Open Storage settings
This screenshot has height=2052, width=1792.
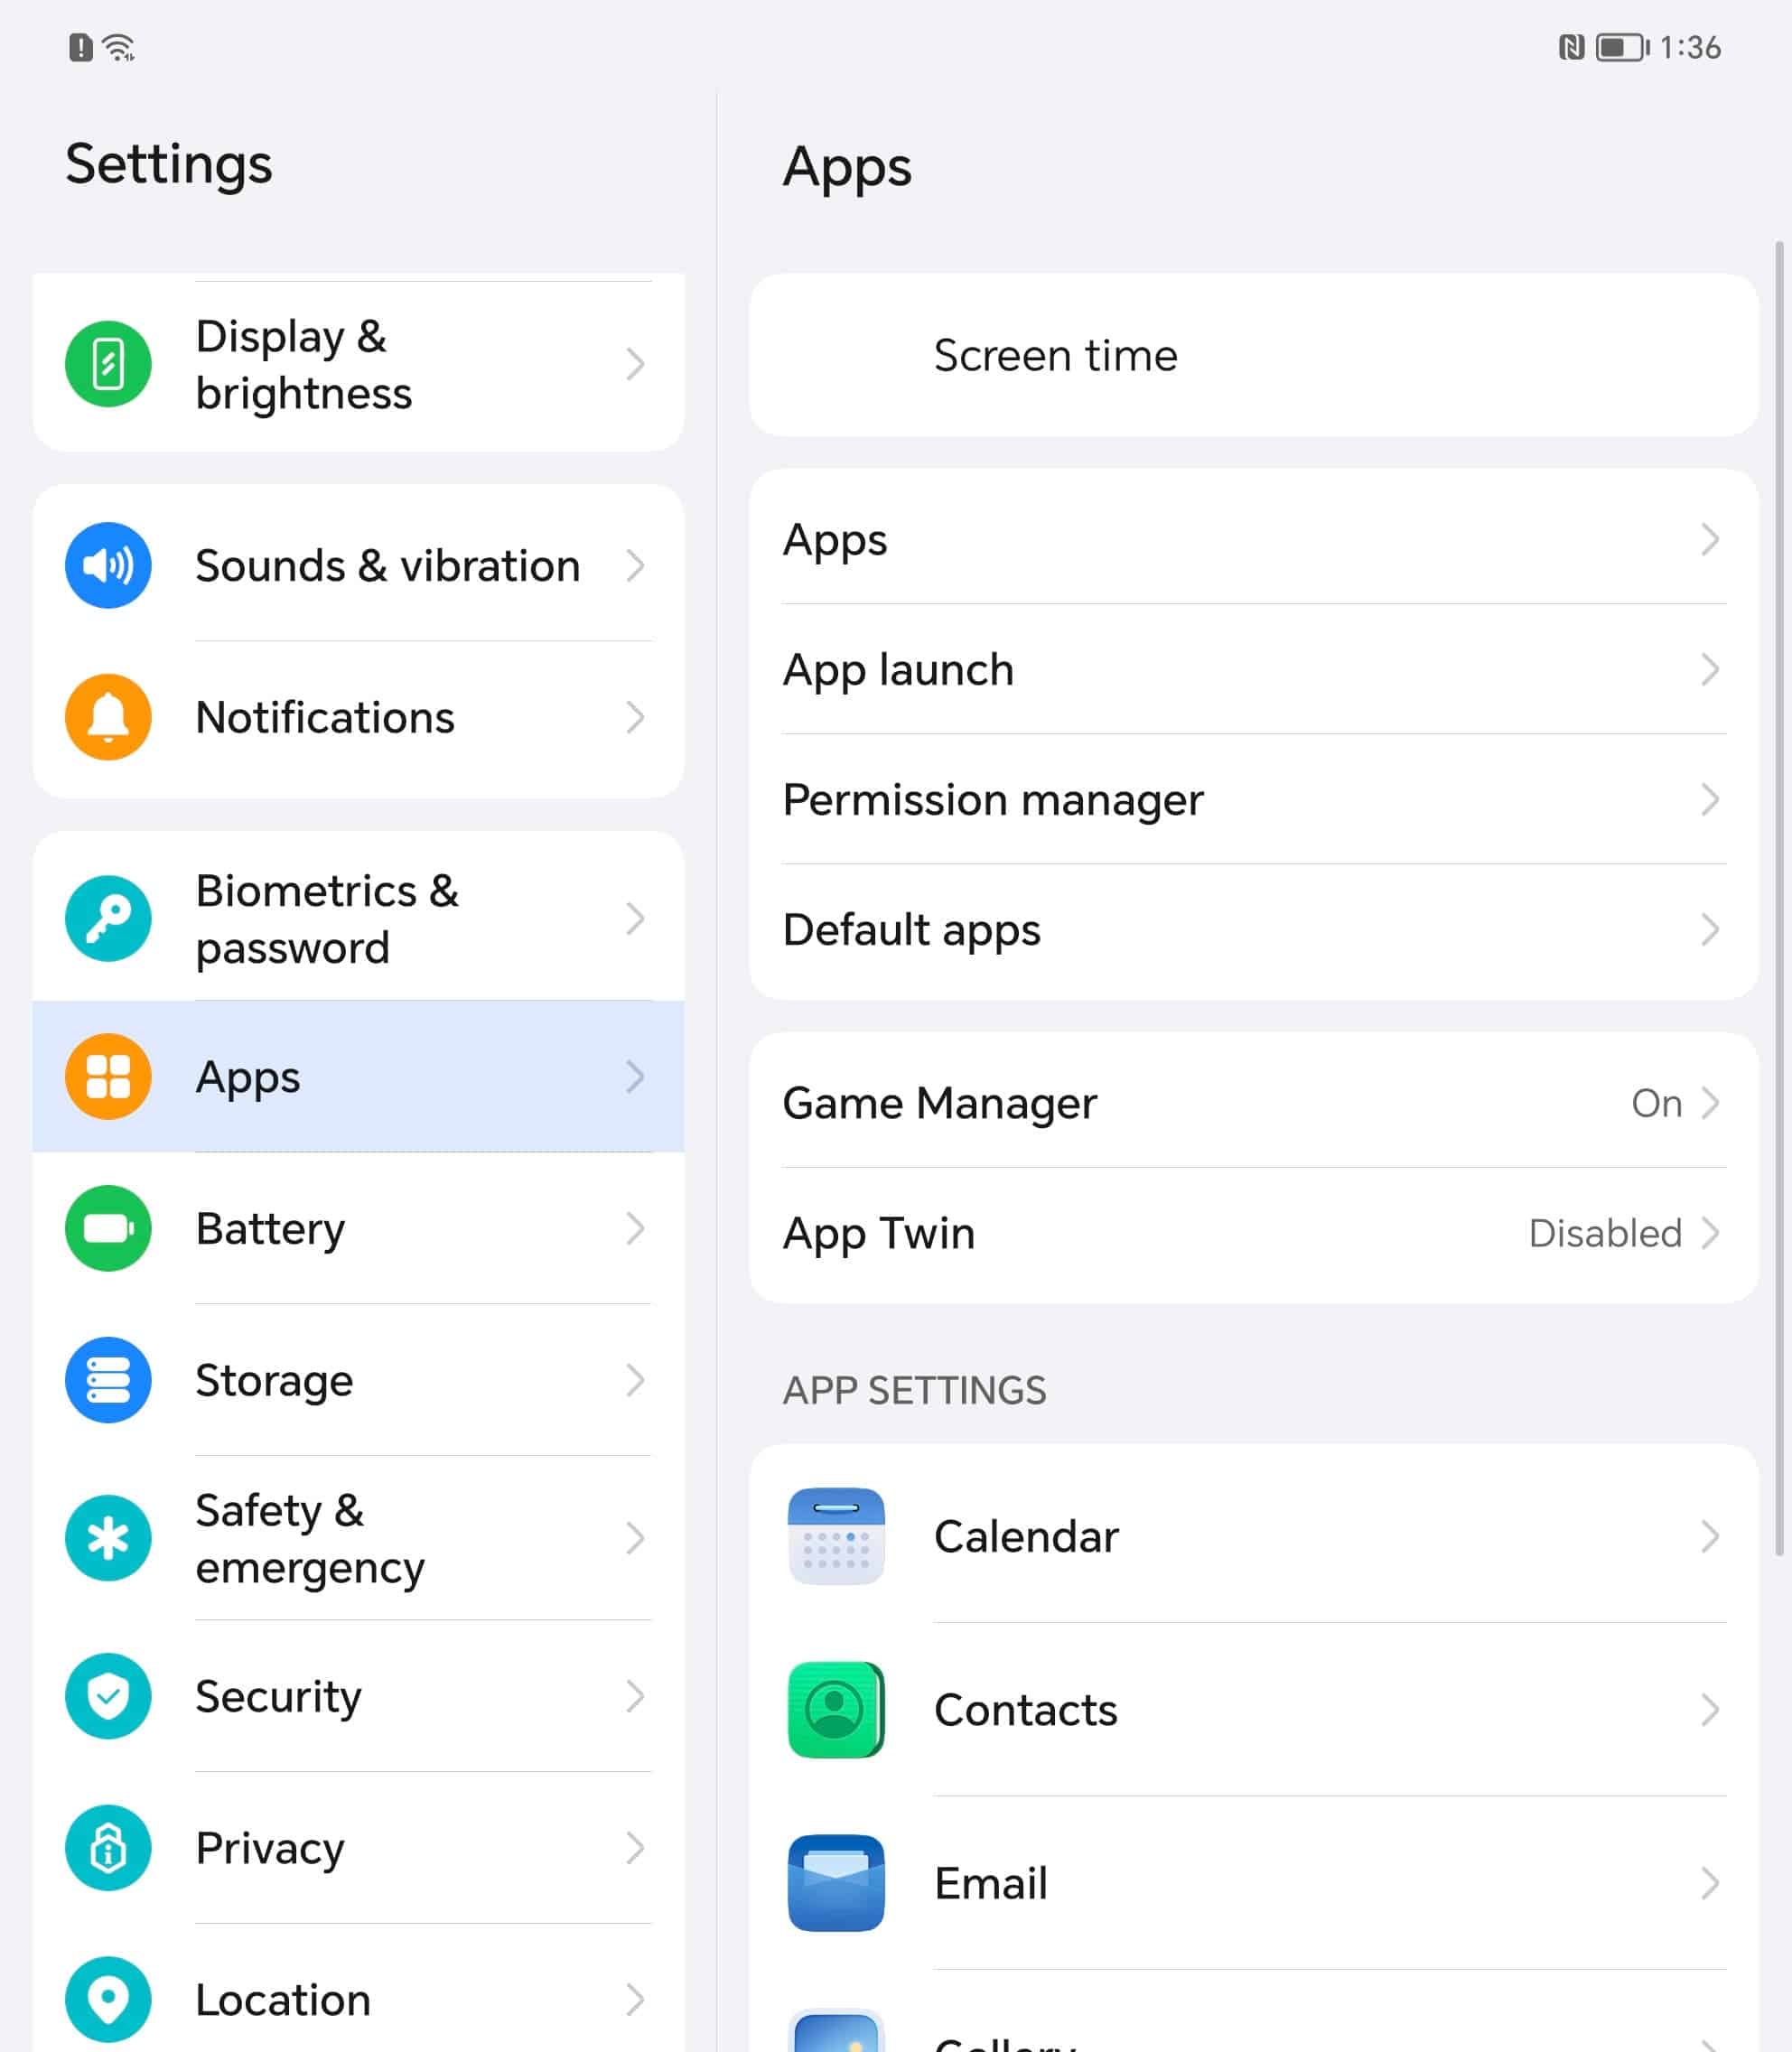[x=356, y=1380]
